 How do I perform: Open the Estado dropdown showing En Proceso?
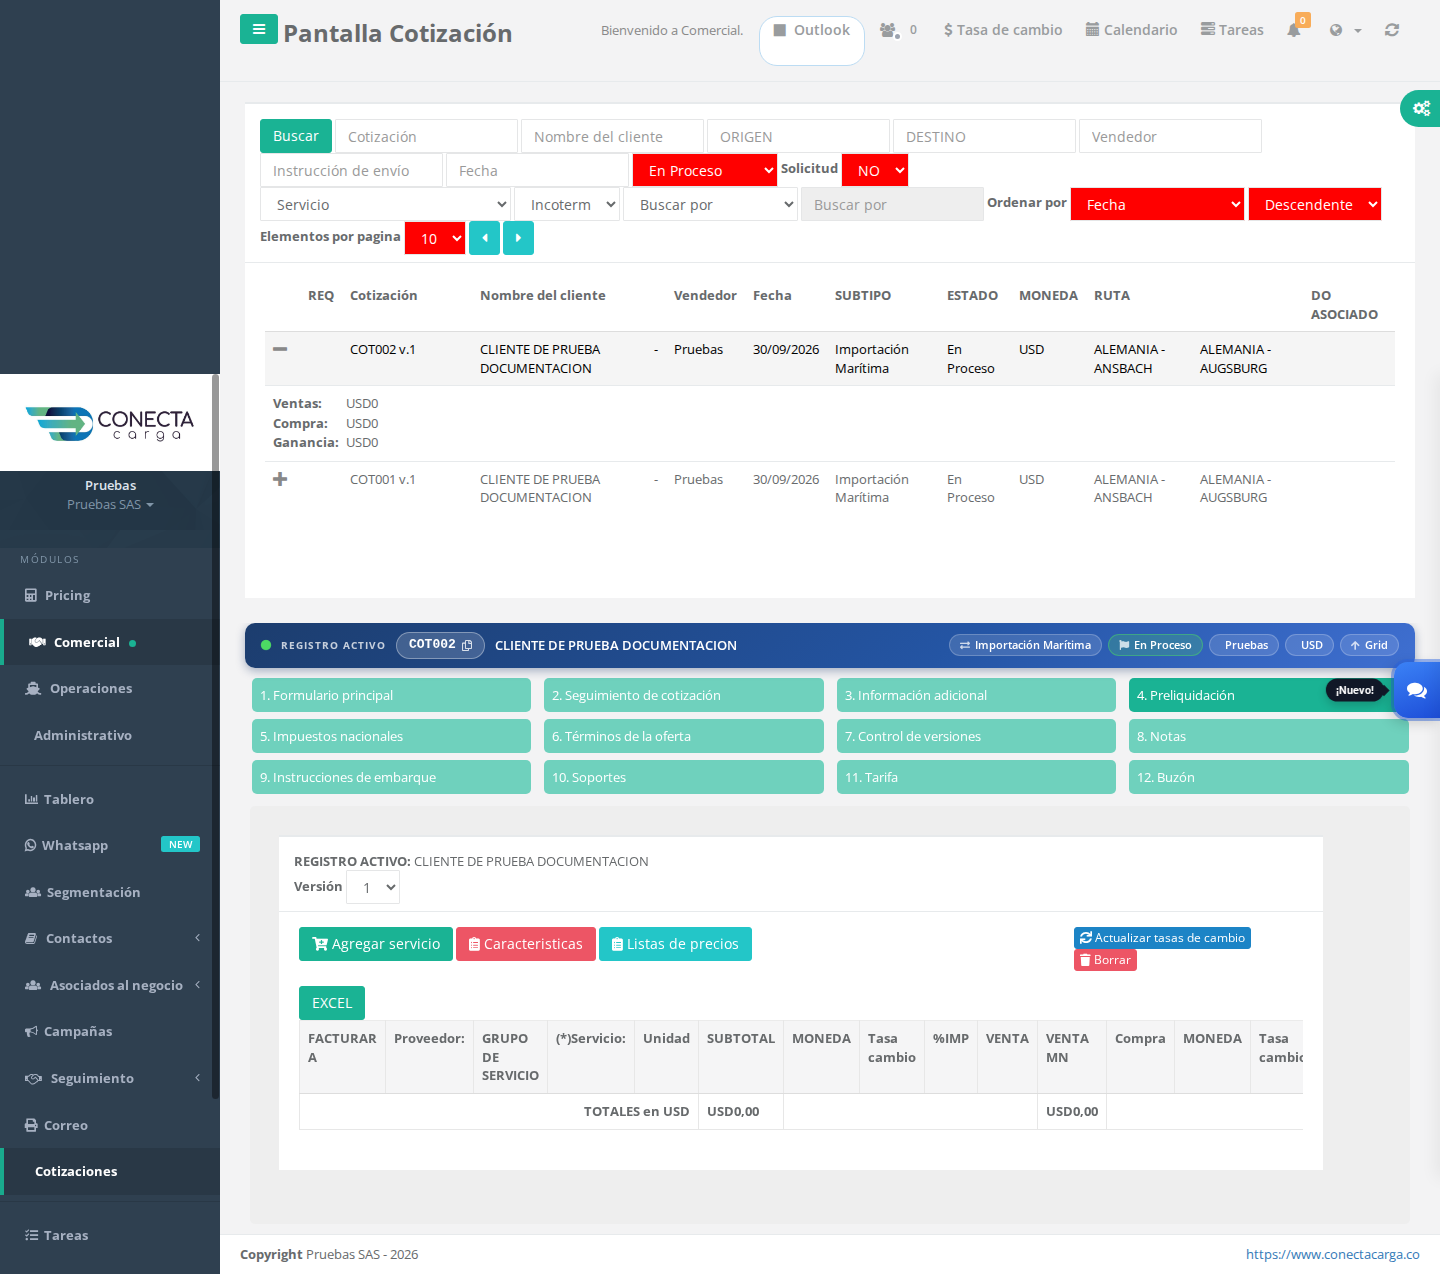click(705, 170)
